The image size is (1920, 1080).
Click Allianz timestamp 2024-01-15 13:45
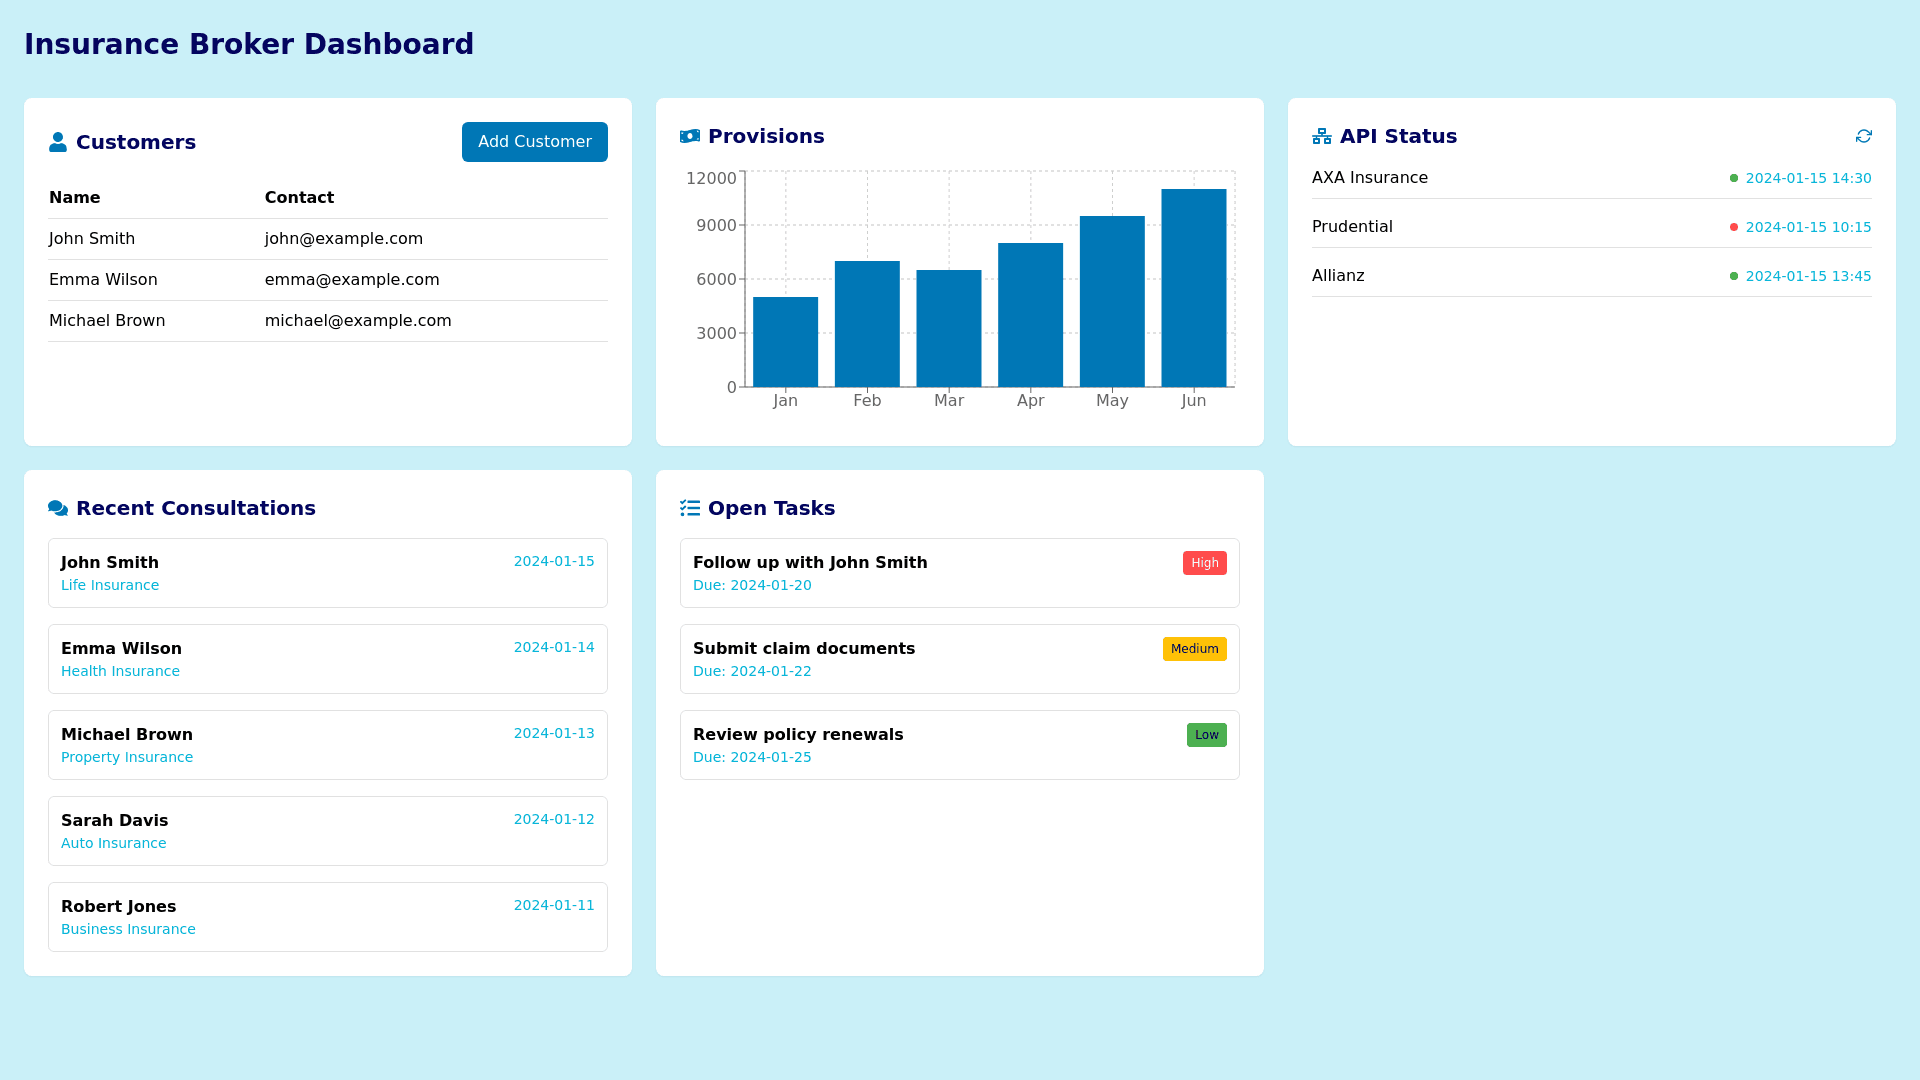(x=1808, y=276)
